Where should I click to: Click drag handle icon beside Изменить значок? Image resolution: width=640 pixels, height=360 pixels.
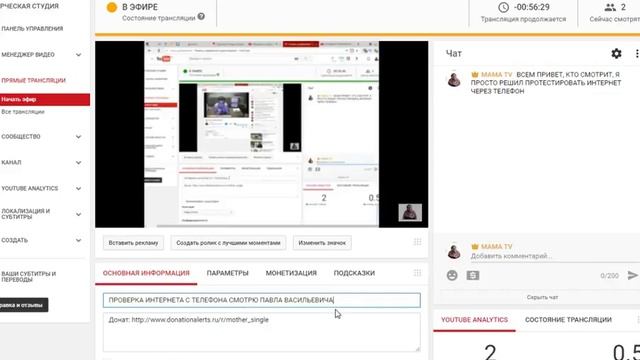click(x=417, y=242)
